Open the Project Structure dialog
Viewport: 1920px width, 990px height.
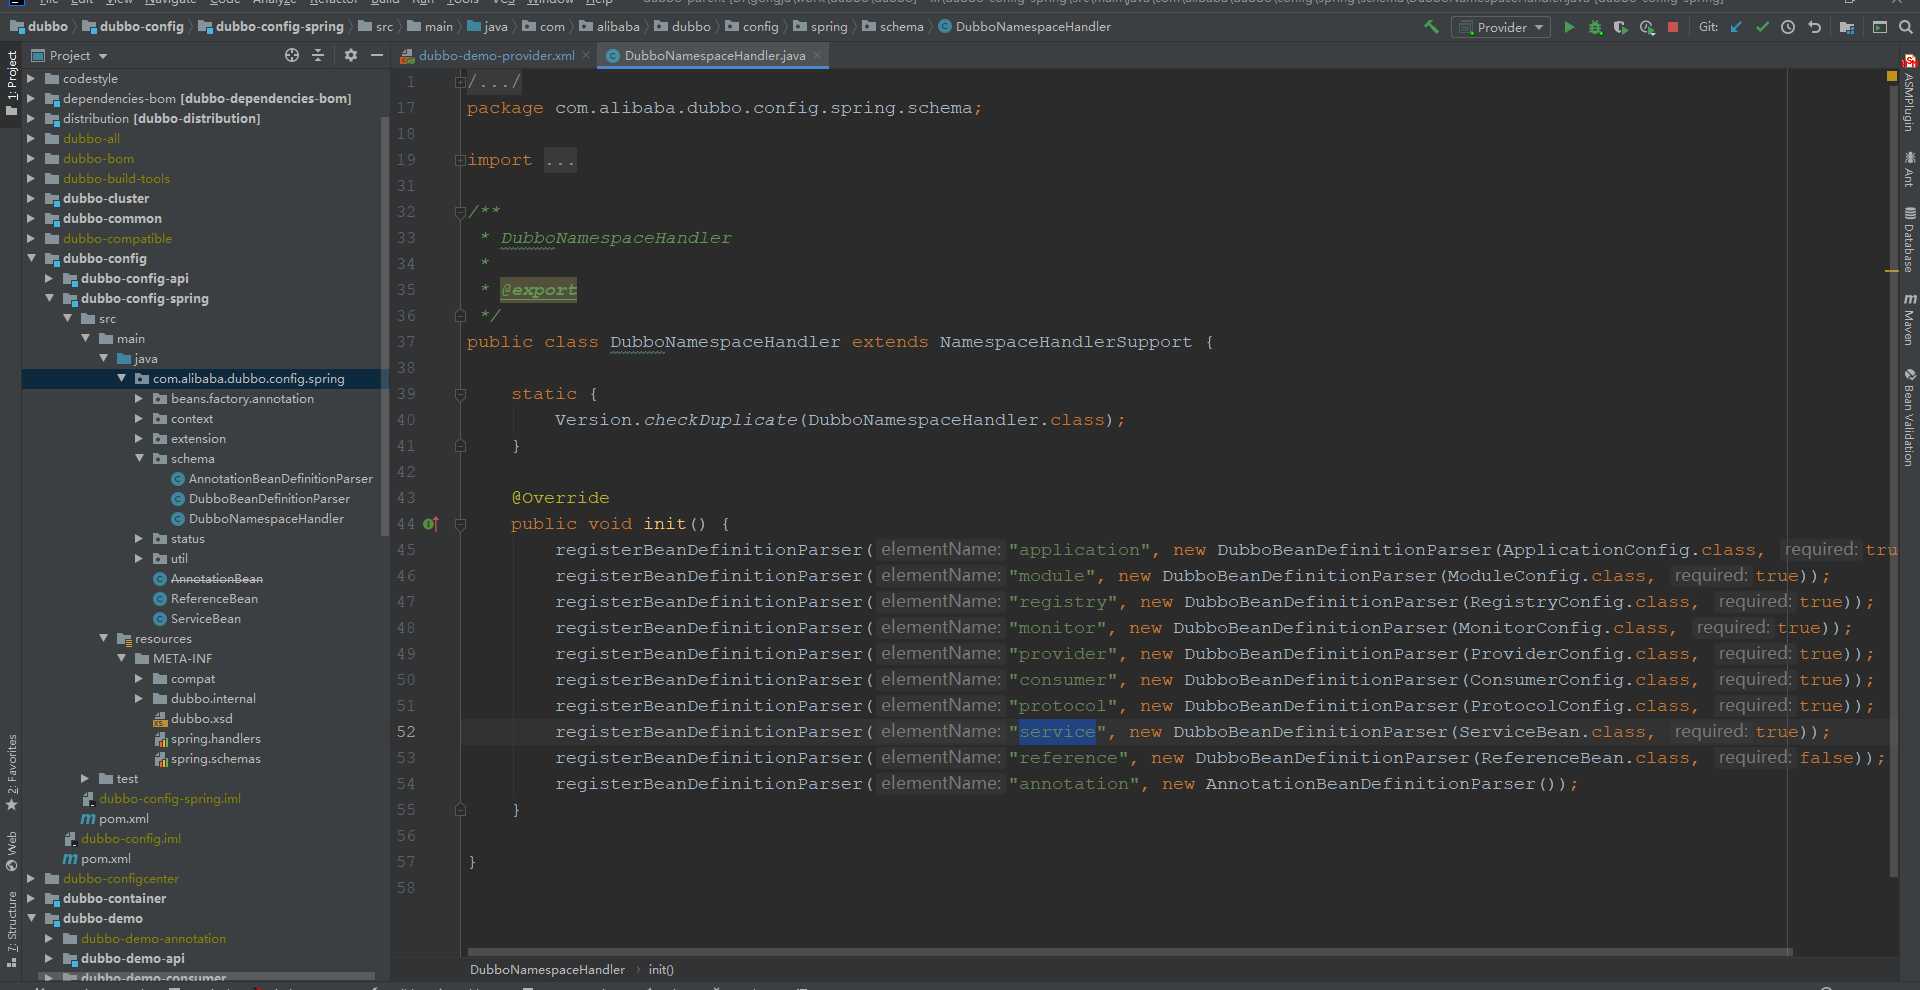(1847, 27)
